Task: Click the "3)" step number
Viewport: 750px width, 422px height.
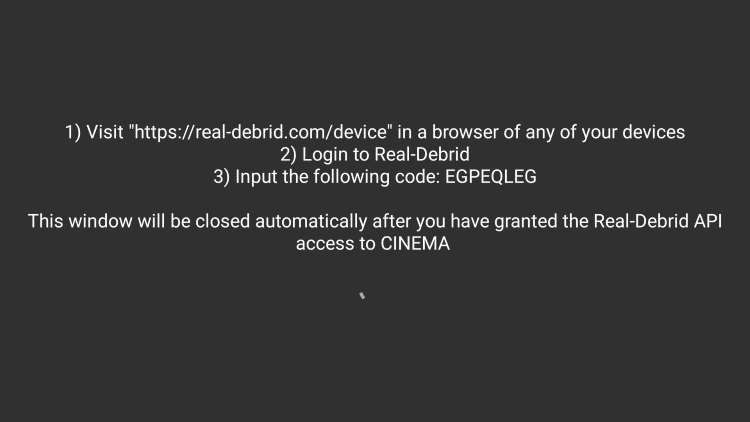Action: [x=221, y=177]
